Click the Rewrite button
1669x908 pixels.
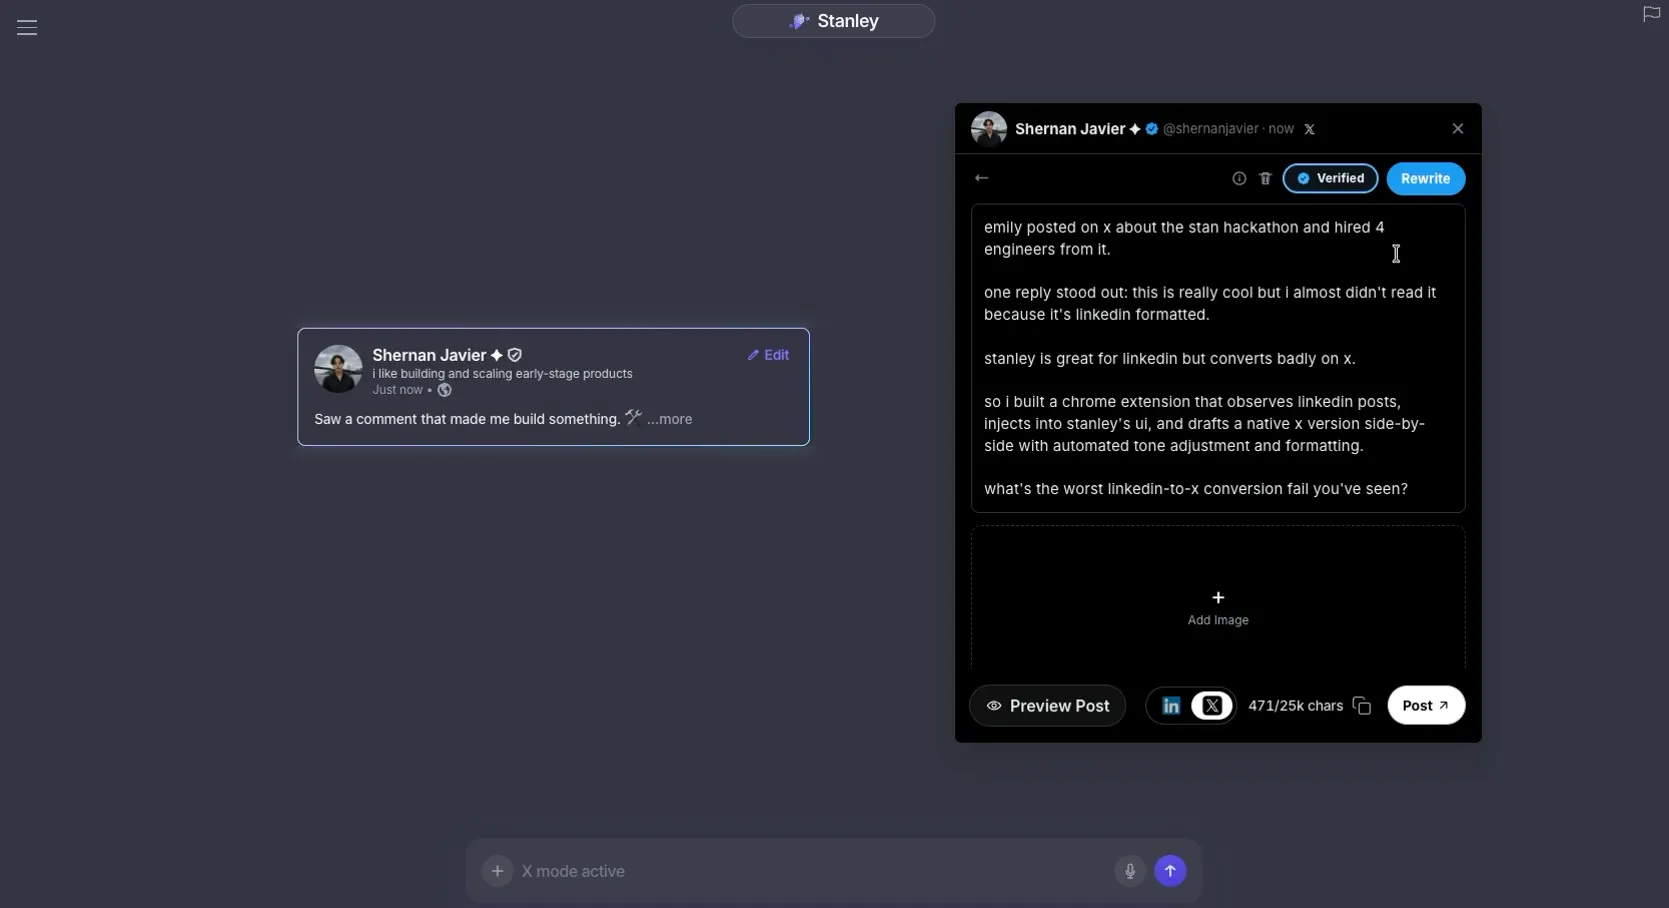click(1425, 179)
